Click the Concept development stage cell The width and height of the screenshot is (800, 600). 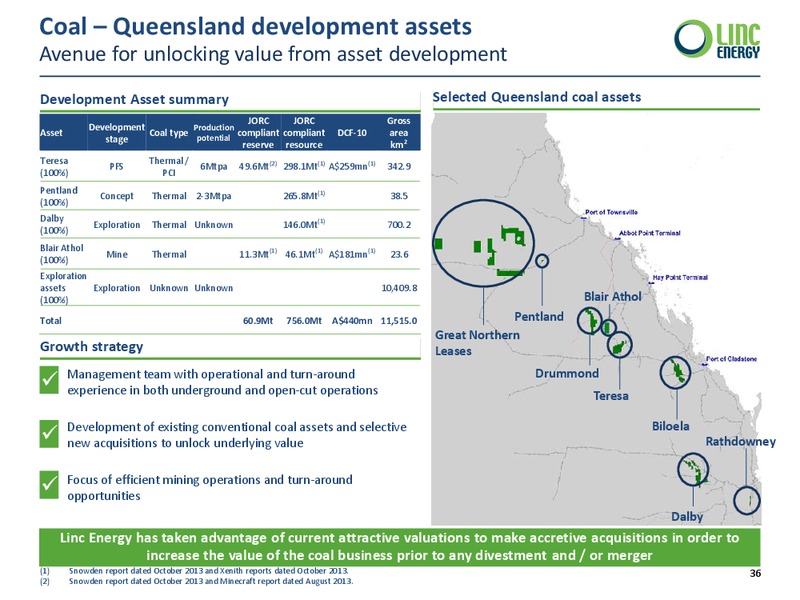pos(117,196)
